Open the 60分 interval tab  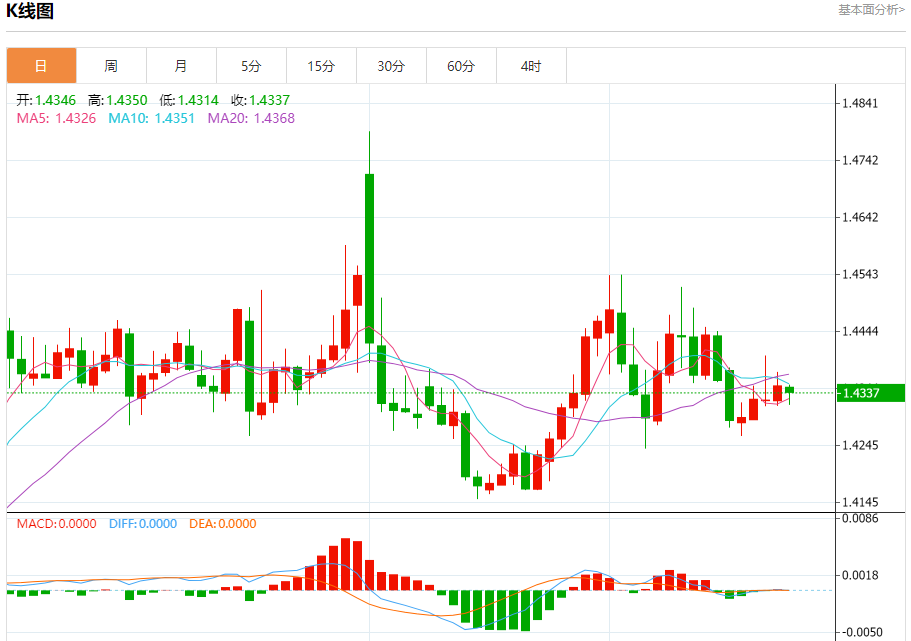tap(461, 66)
